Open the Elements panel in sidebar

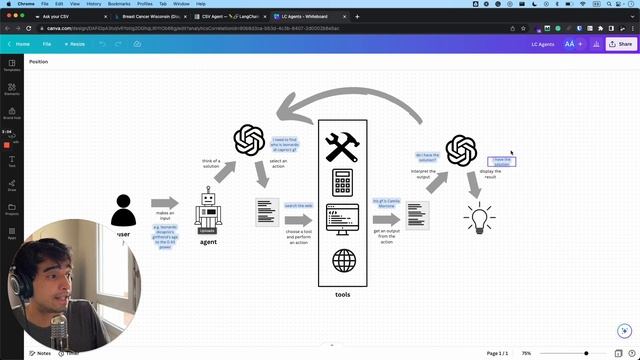[12, 89]
